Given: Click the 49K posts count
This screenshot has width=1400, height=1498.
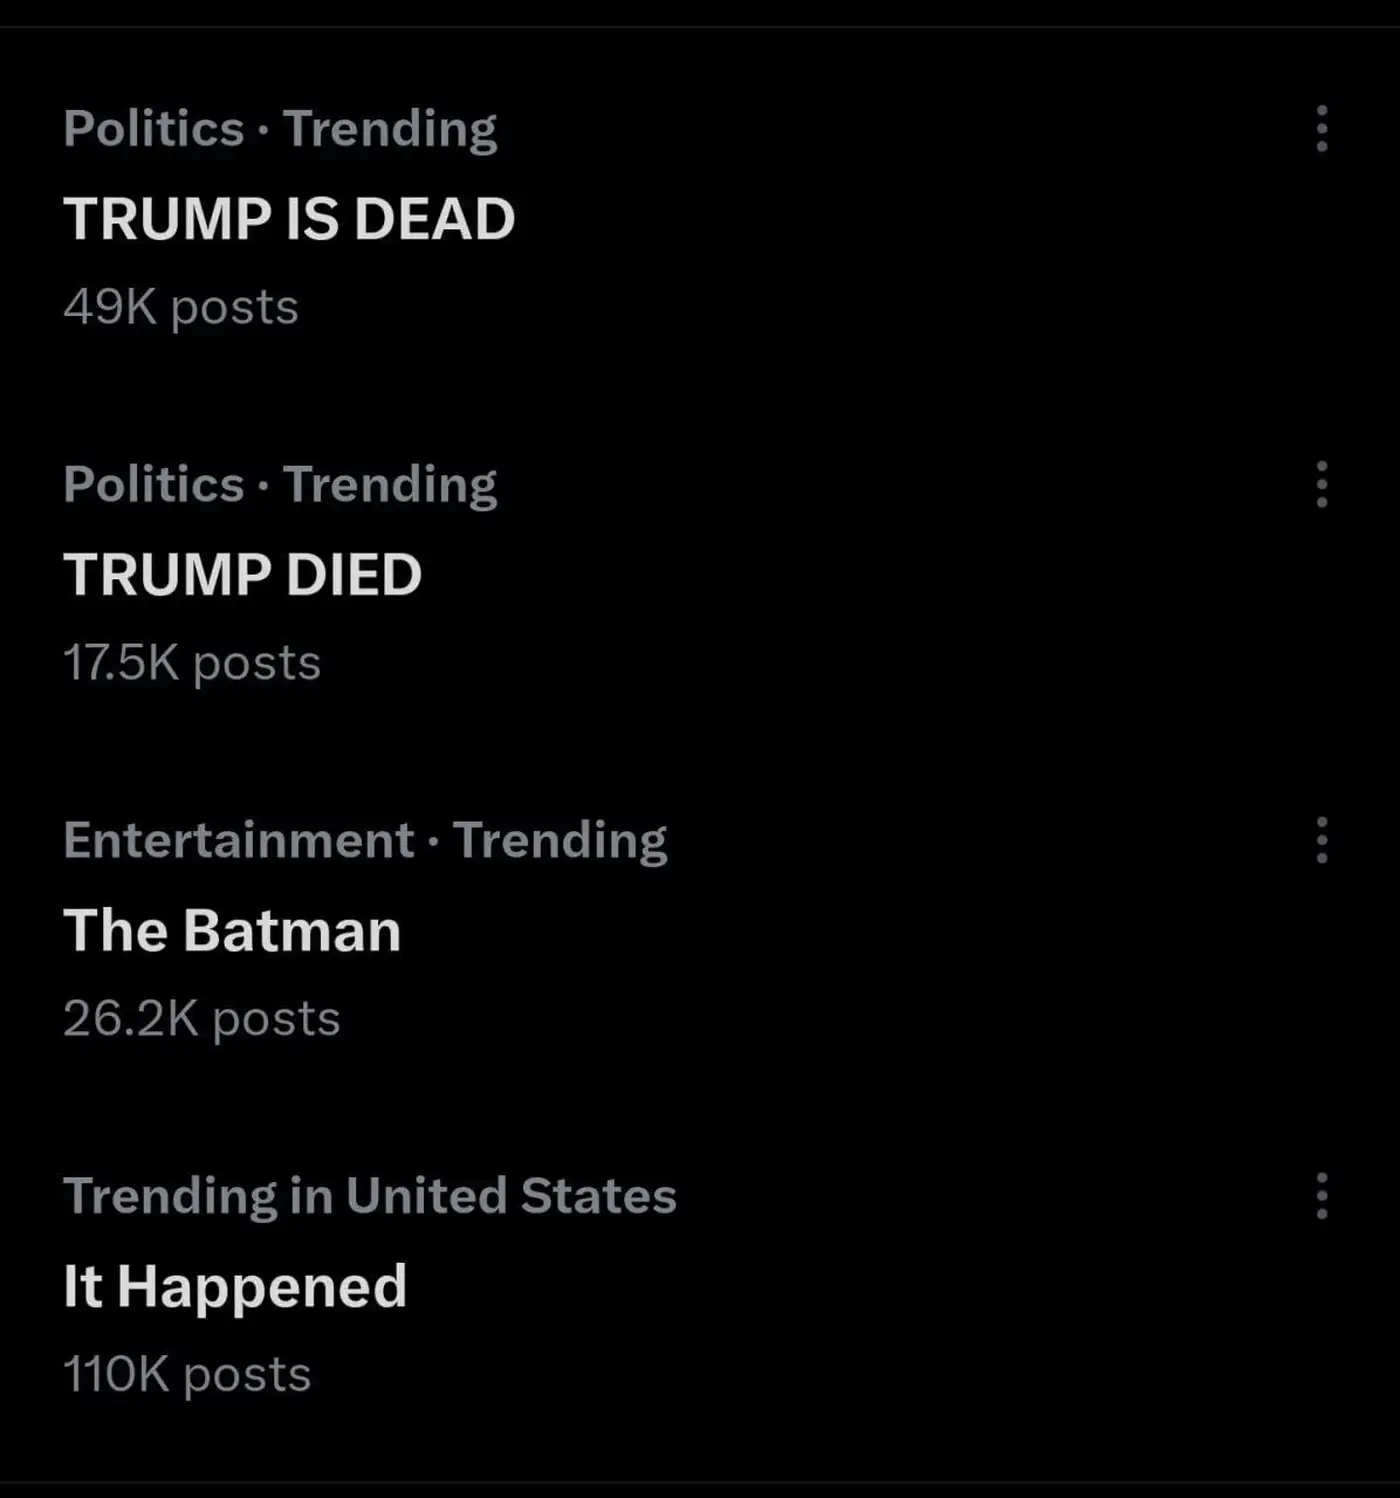Looking at the screenshot, I should click(x=180, y=307).
